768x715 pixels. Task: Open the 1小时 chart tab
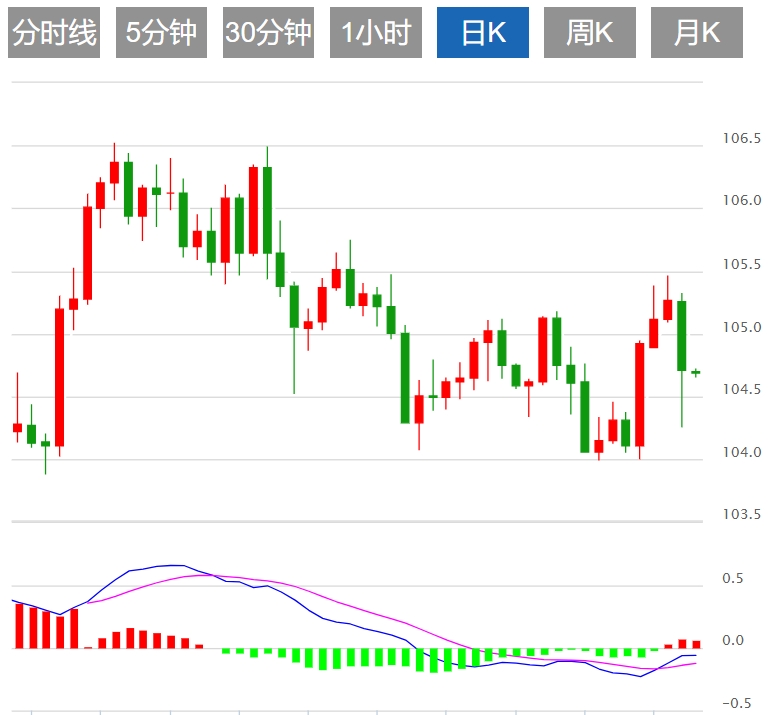pyautogui.click(x=376, y=32)
